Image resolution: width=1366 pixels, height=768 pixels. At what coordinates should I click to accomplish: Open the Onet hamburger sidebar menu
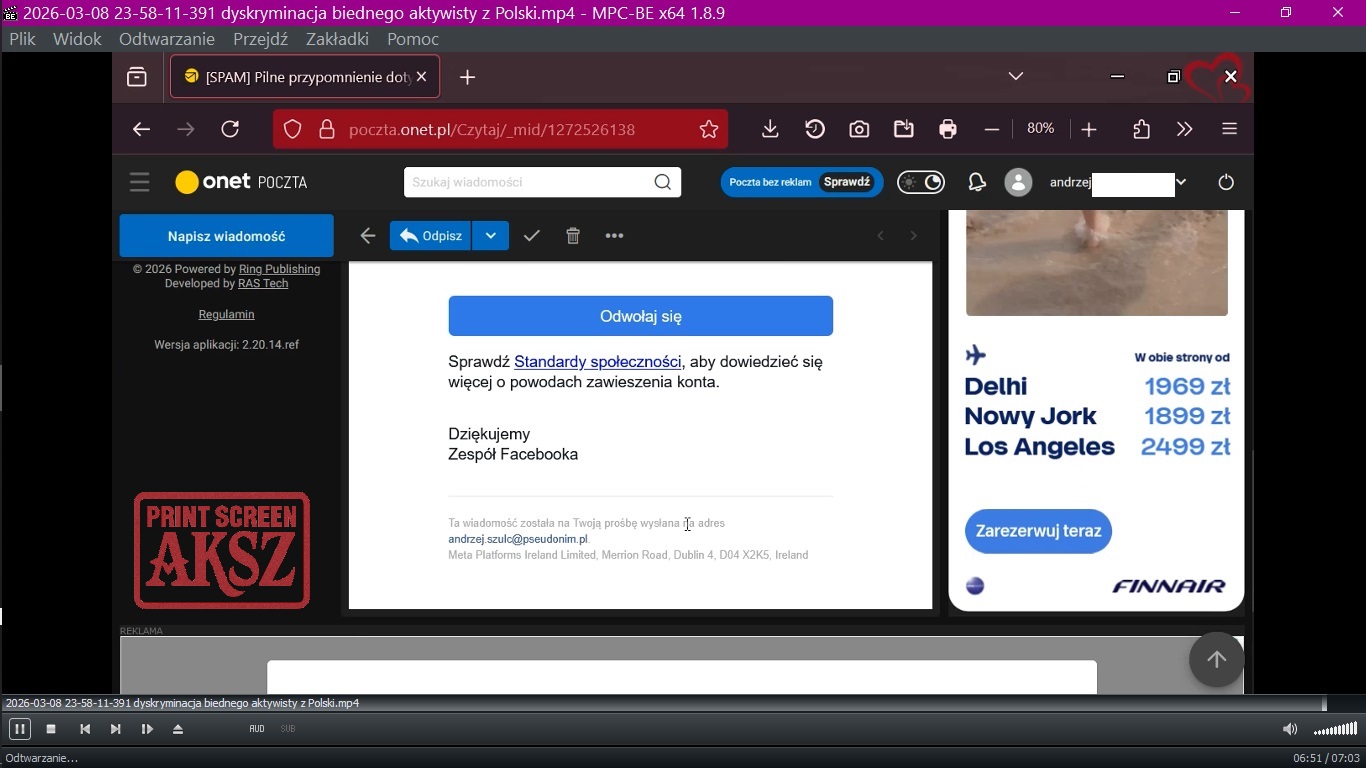[139, 182]
